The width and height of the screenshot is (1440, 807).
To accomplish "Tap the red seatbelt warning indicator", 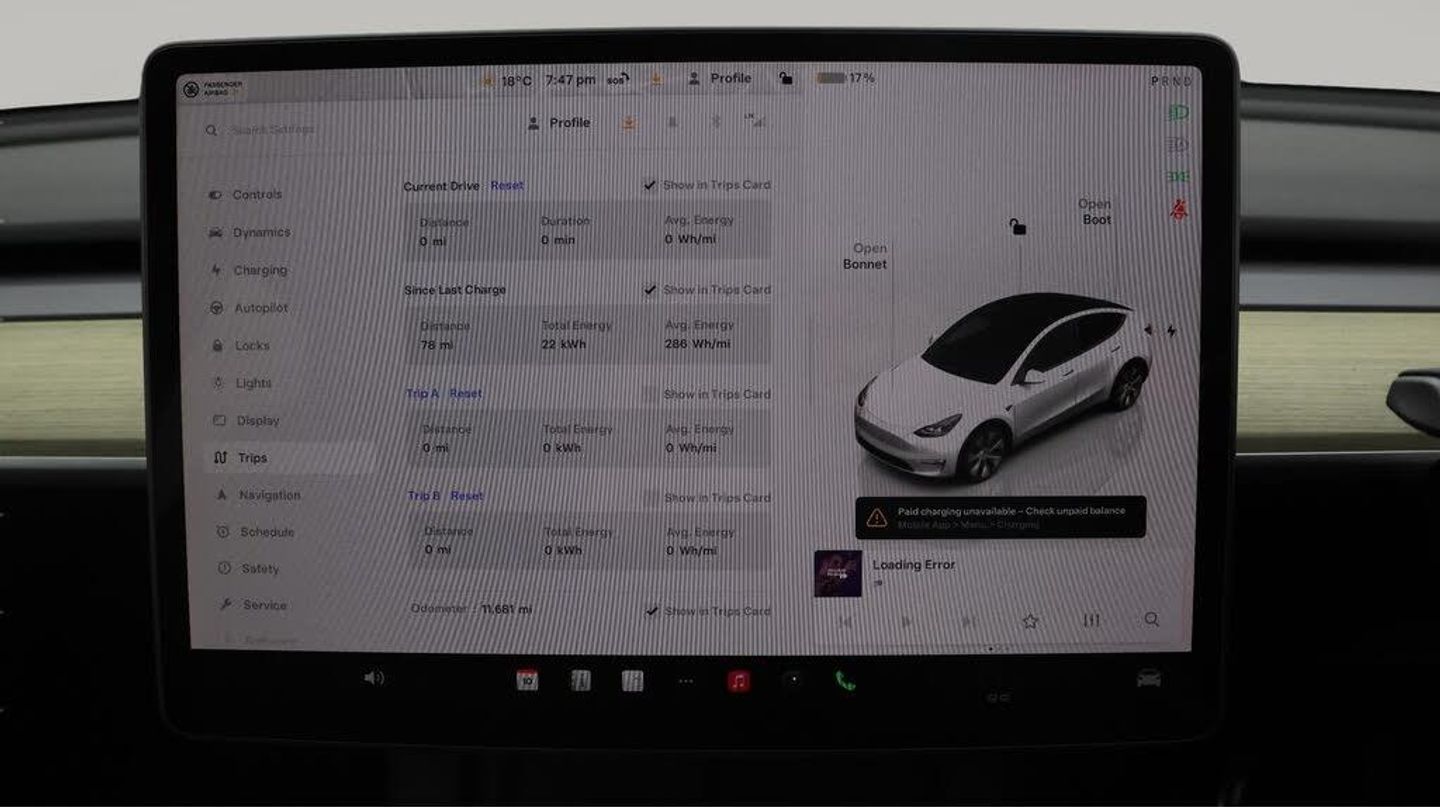I will (1178, 211).
